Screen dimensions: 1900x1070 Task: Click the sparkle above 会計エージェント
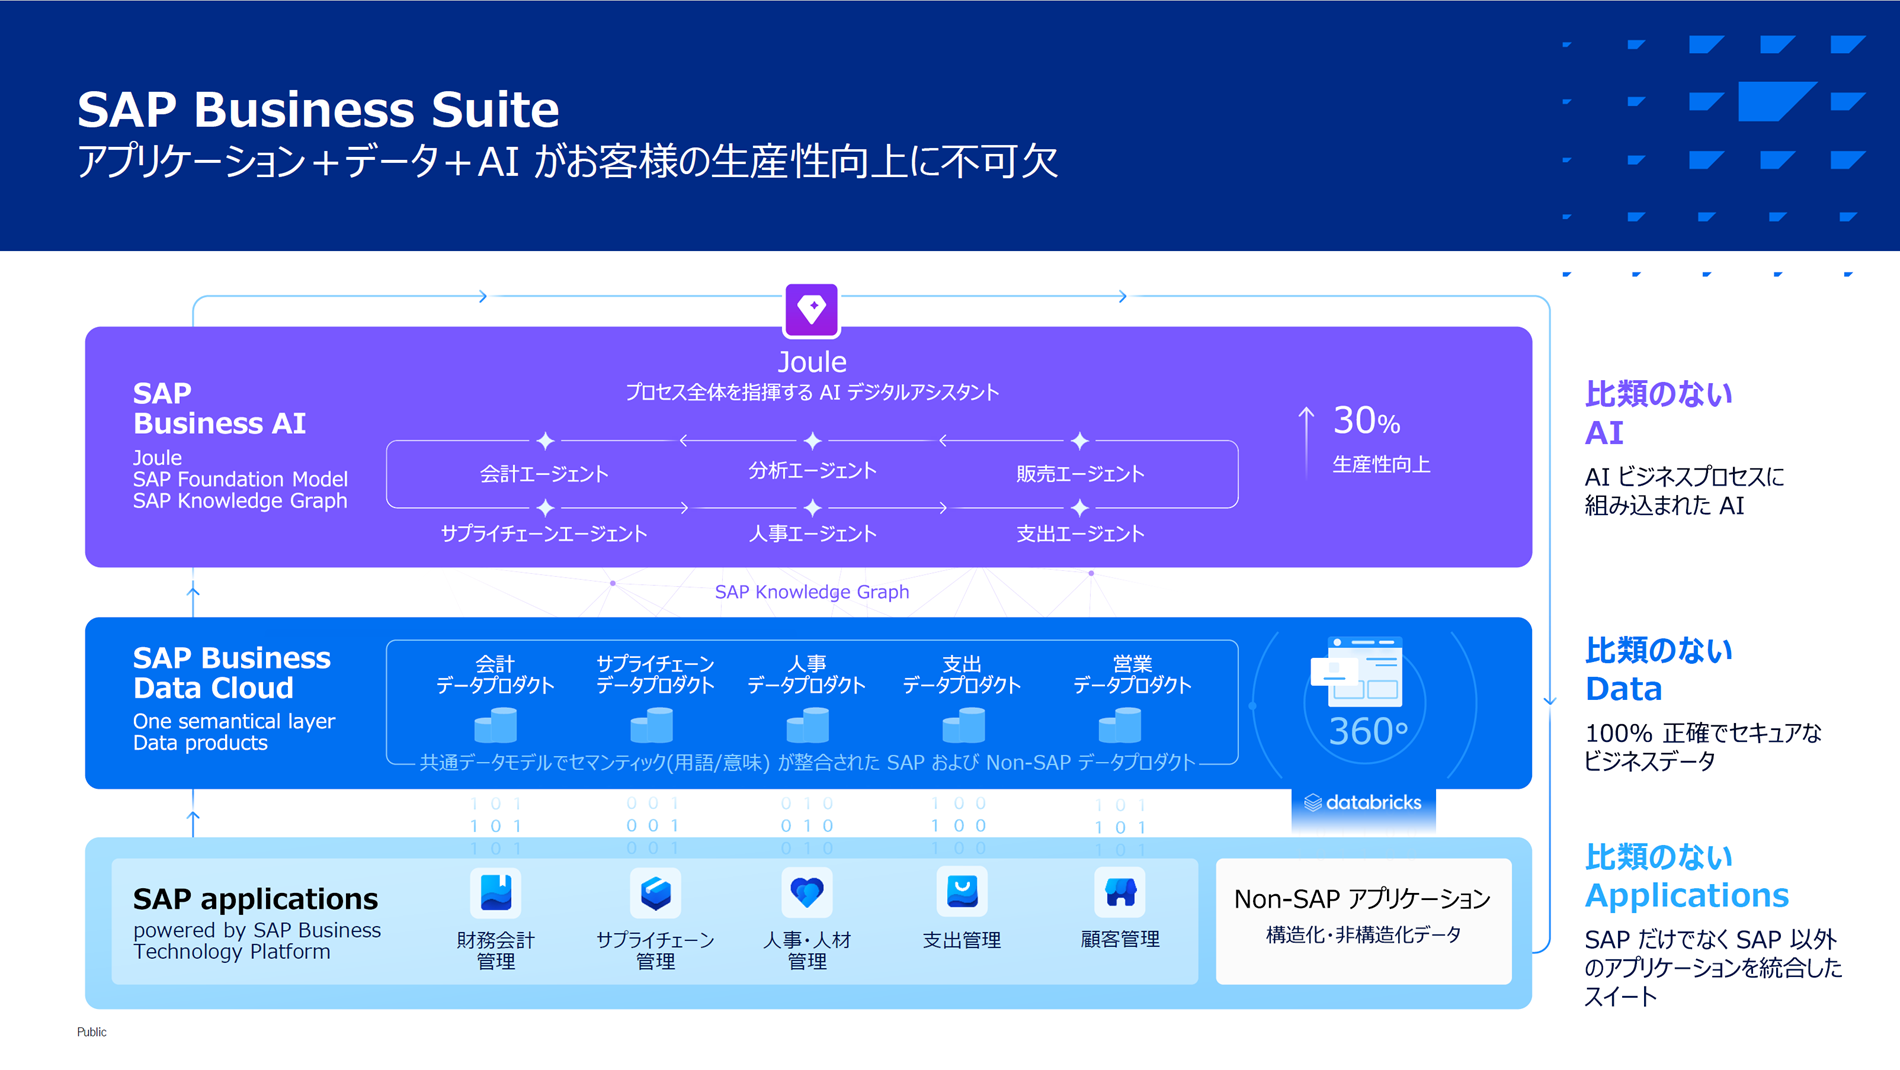click(545, 441)
